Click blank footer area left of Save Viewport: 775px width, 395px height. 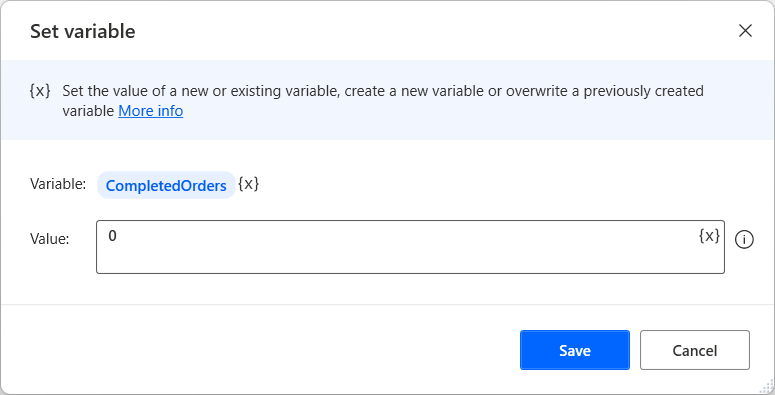[x=257, y=350]
